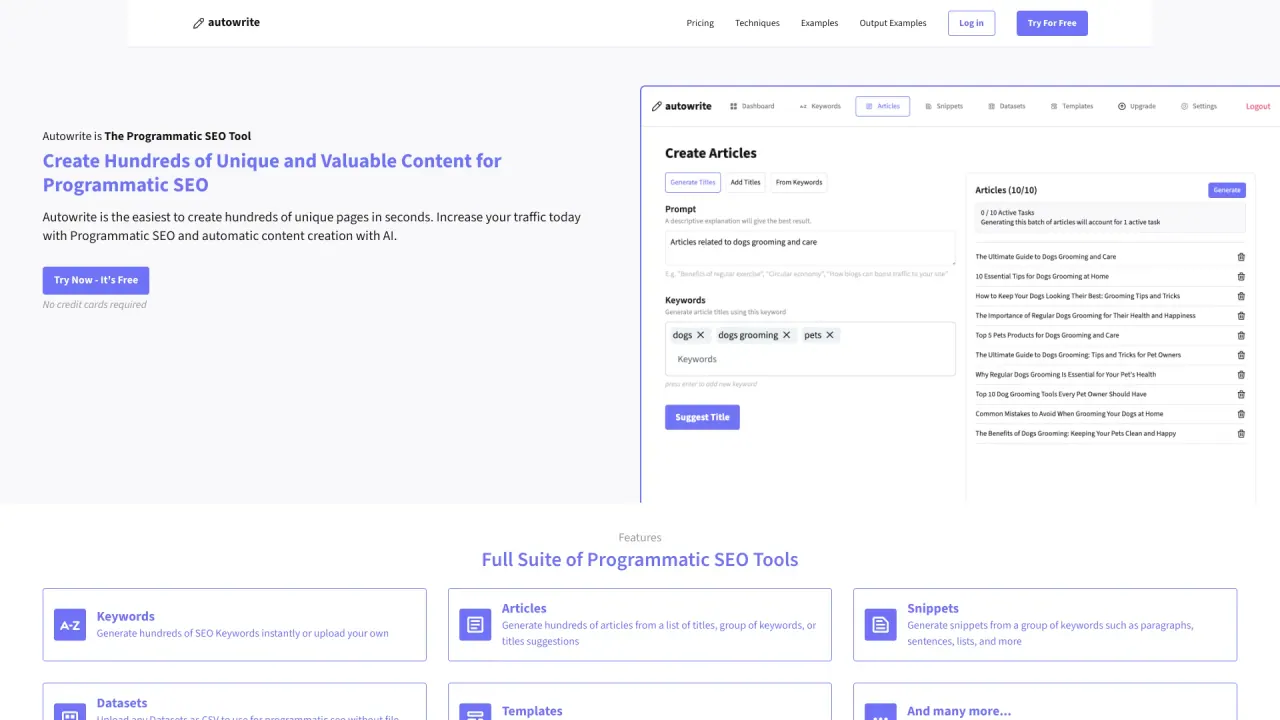This screenshot has width=1280, height=720.
Task: Switch to the Add Titles tab
Action: click(745, 182)
